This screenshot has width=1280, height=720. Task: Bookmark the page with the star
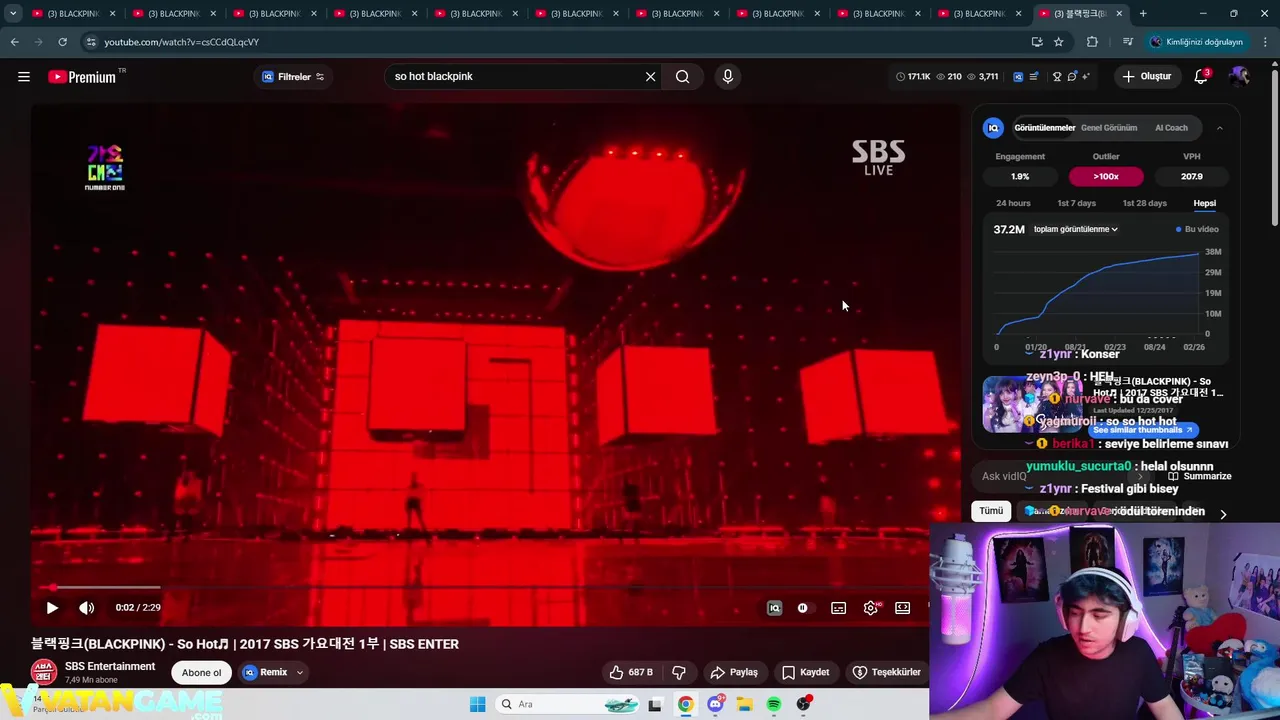[x=1059, y=42]
